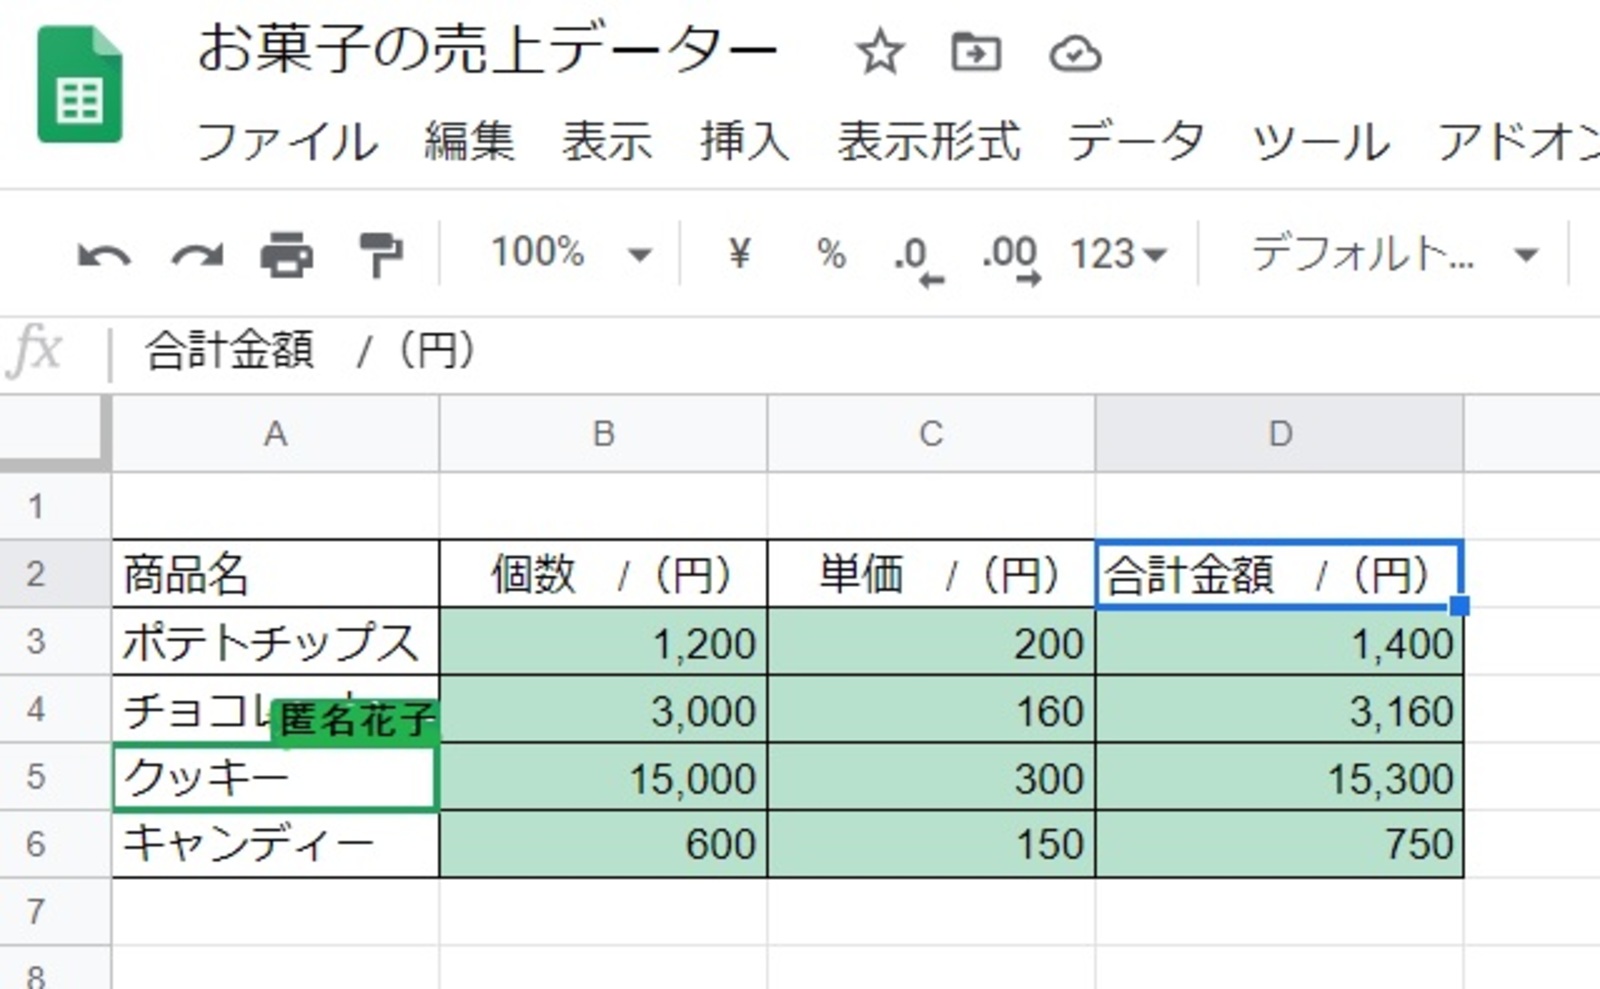The width and height of the screenshot is (1600, 989).
Task: Open the データ menu
Action: (x=1135, y=141)
